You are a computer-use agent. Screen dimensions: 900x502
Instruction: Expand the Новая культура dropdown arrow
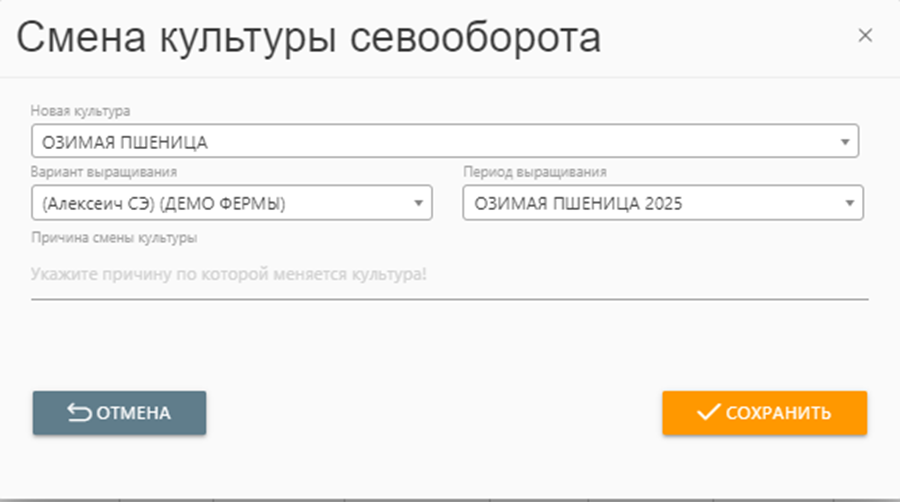[845, 142]
